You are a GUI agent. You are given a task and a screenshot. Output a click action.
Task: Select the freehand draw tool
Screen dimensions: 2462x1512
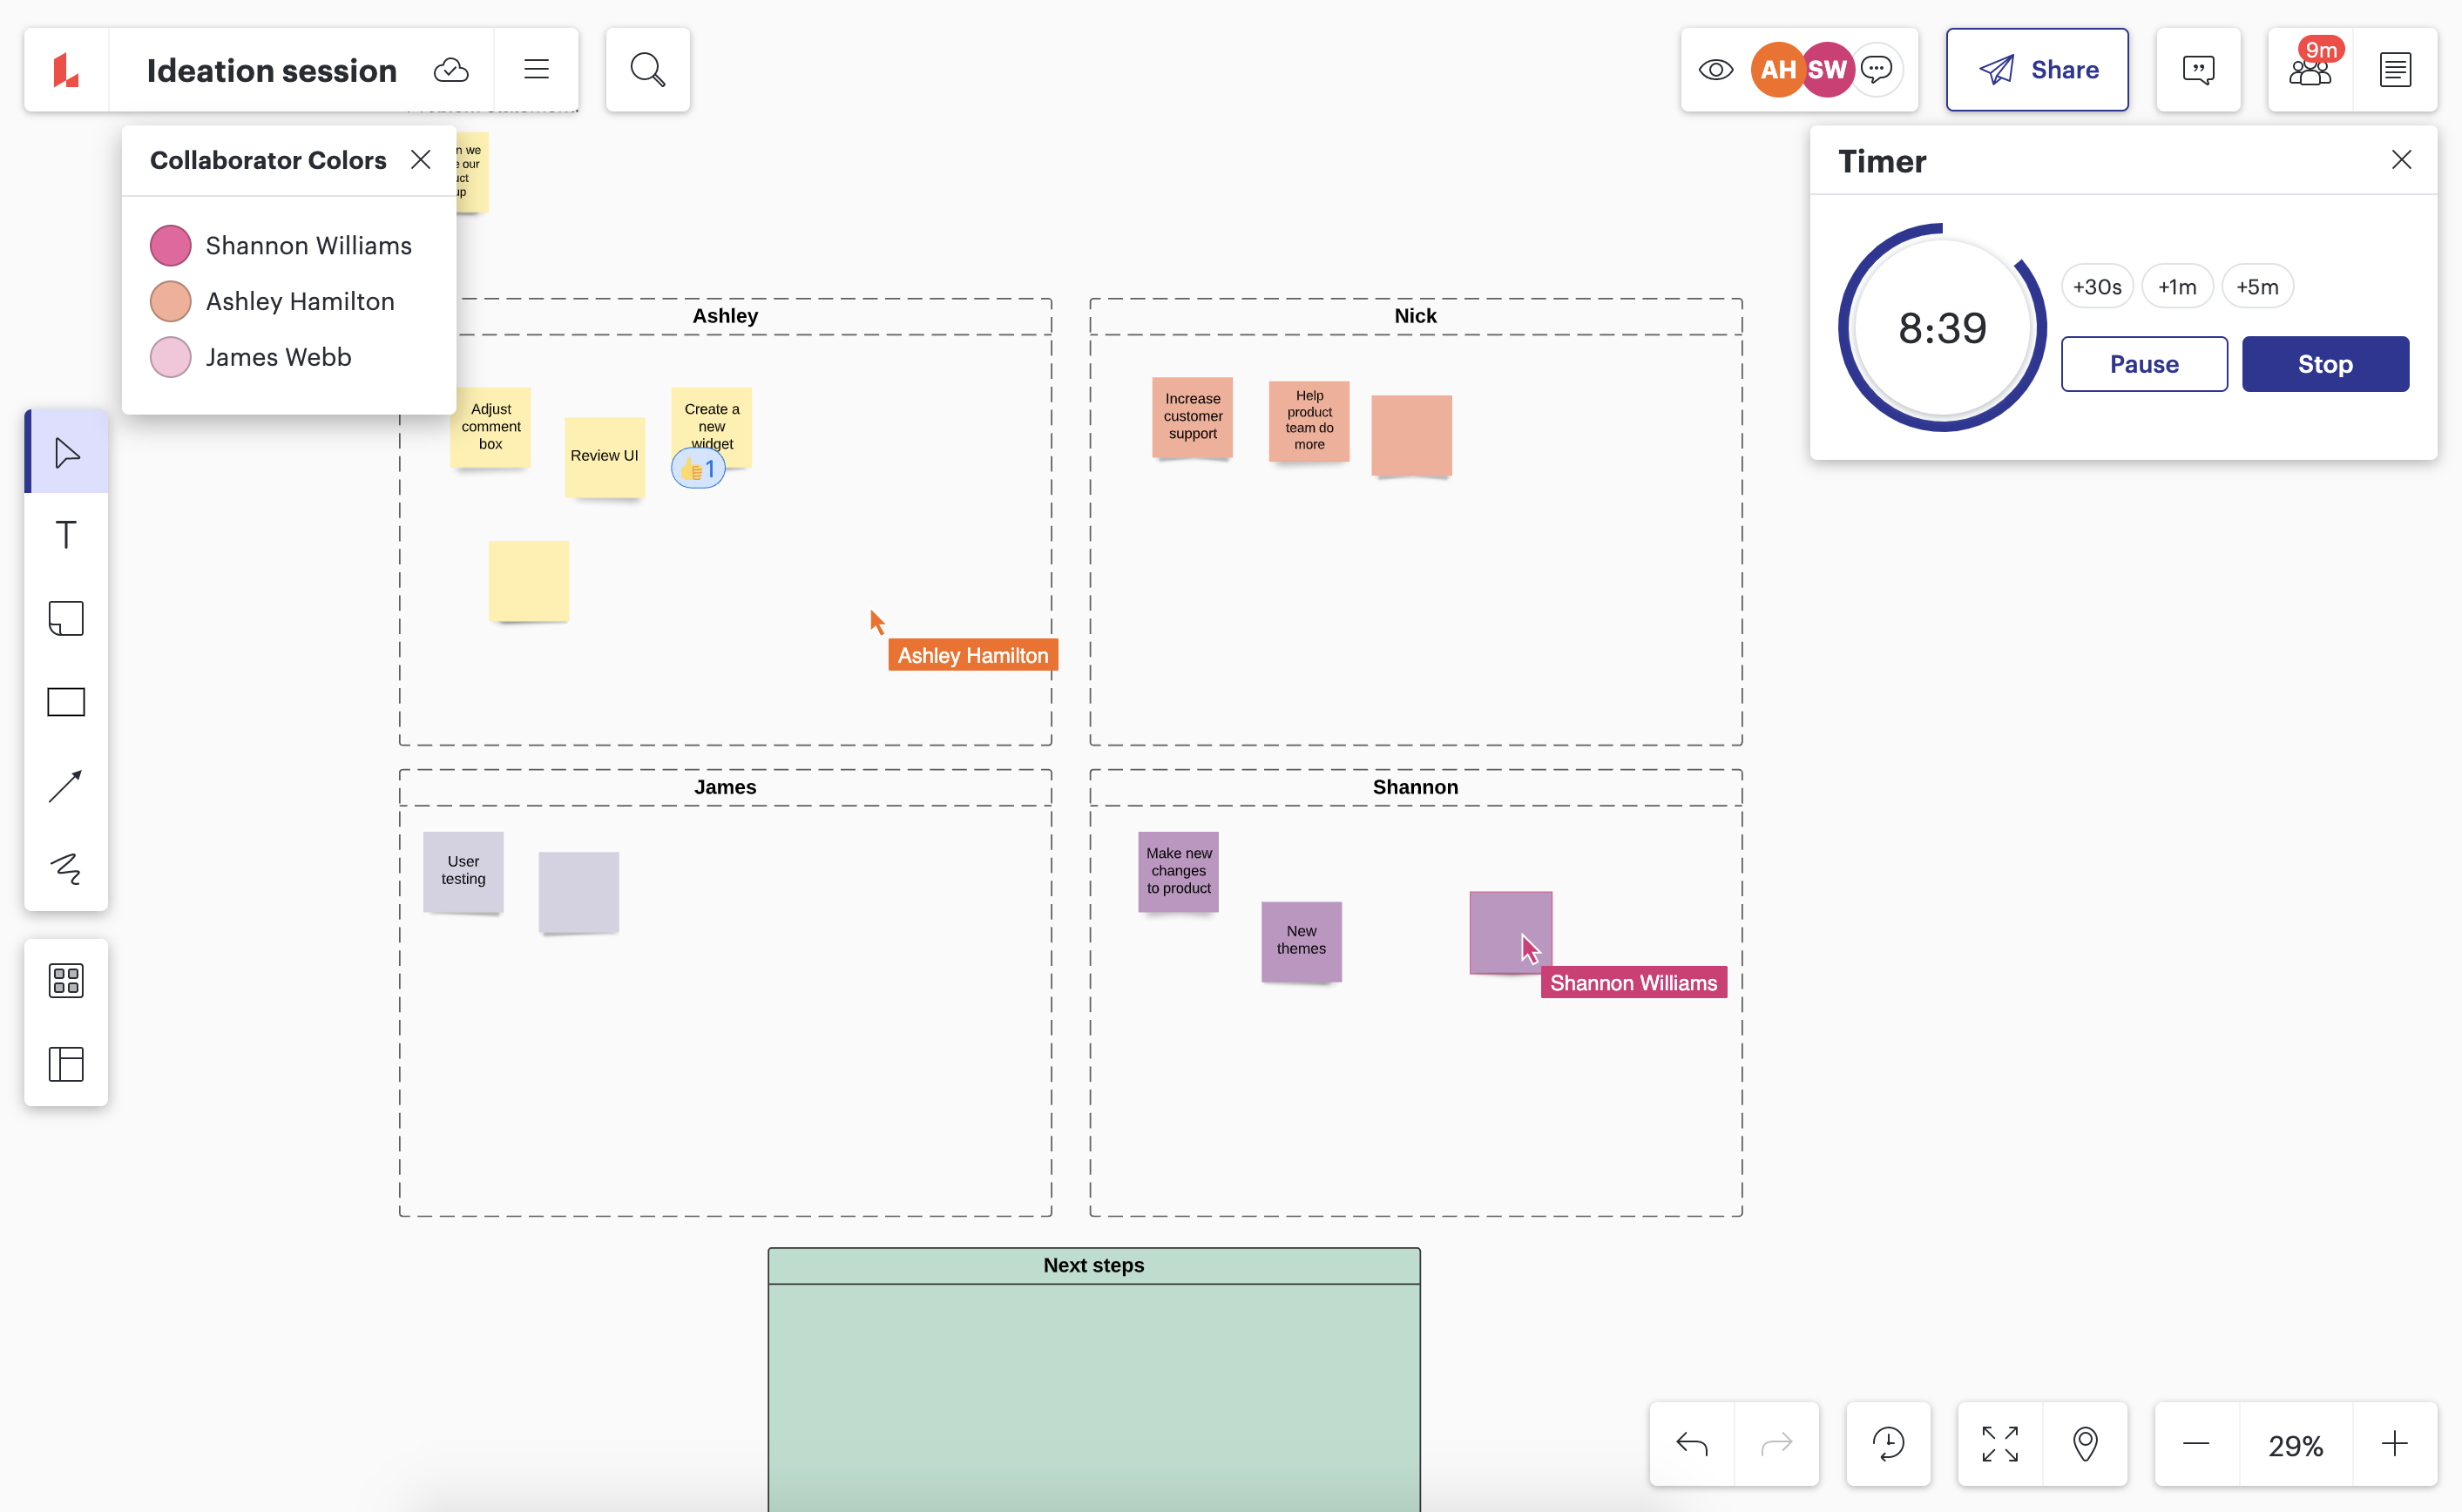65,867
